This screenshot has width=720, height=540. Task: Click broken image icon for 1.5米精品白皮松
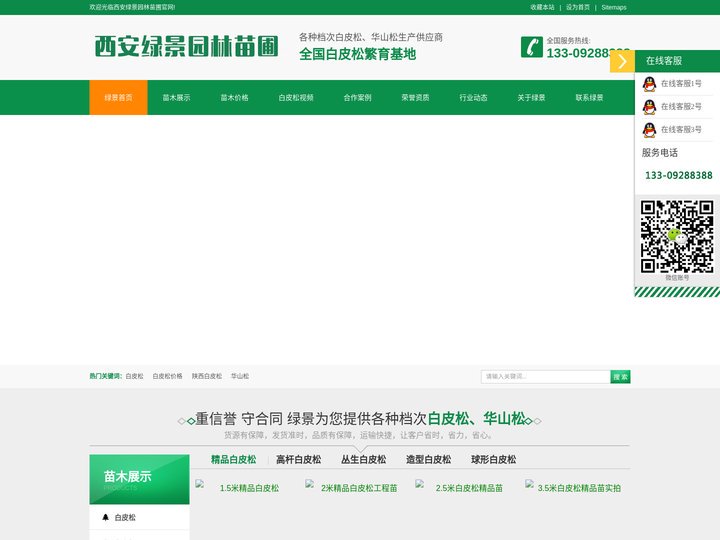(x=199, y=484)
